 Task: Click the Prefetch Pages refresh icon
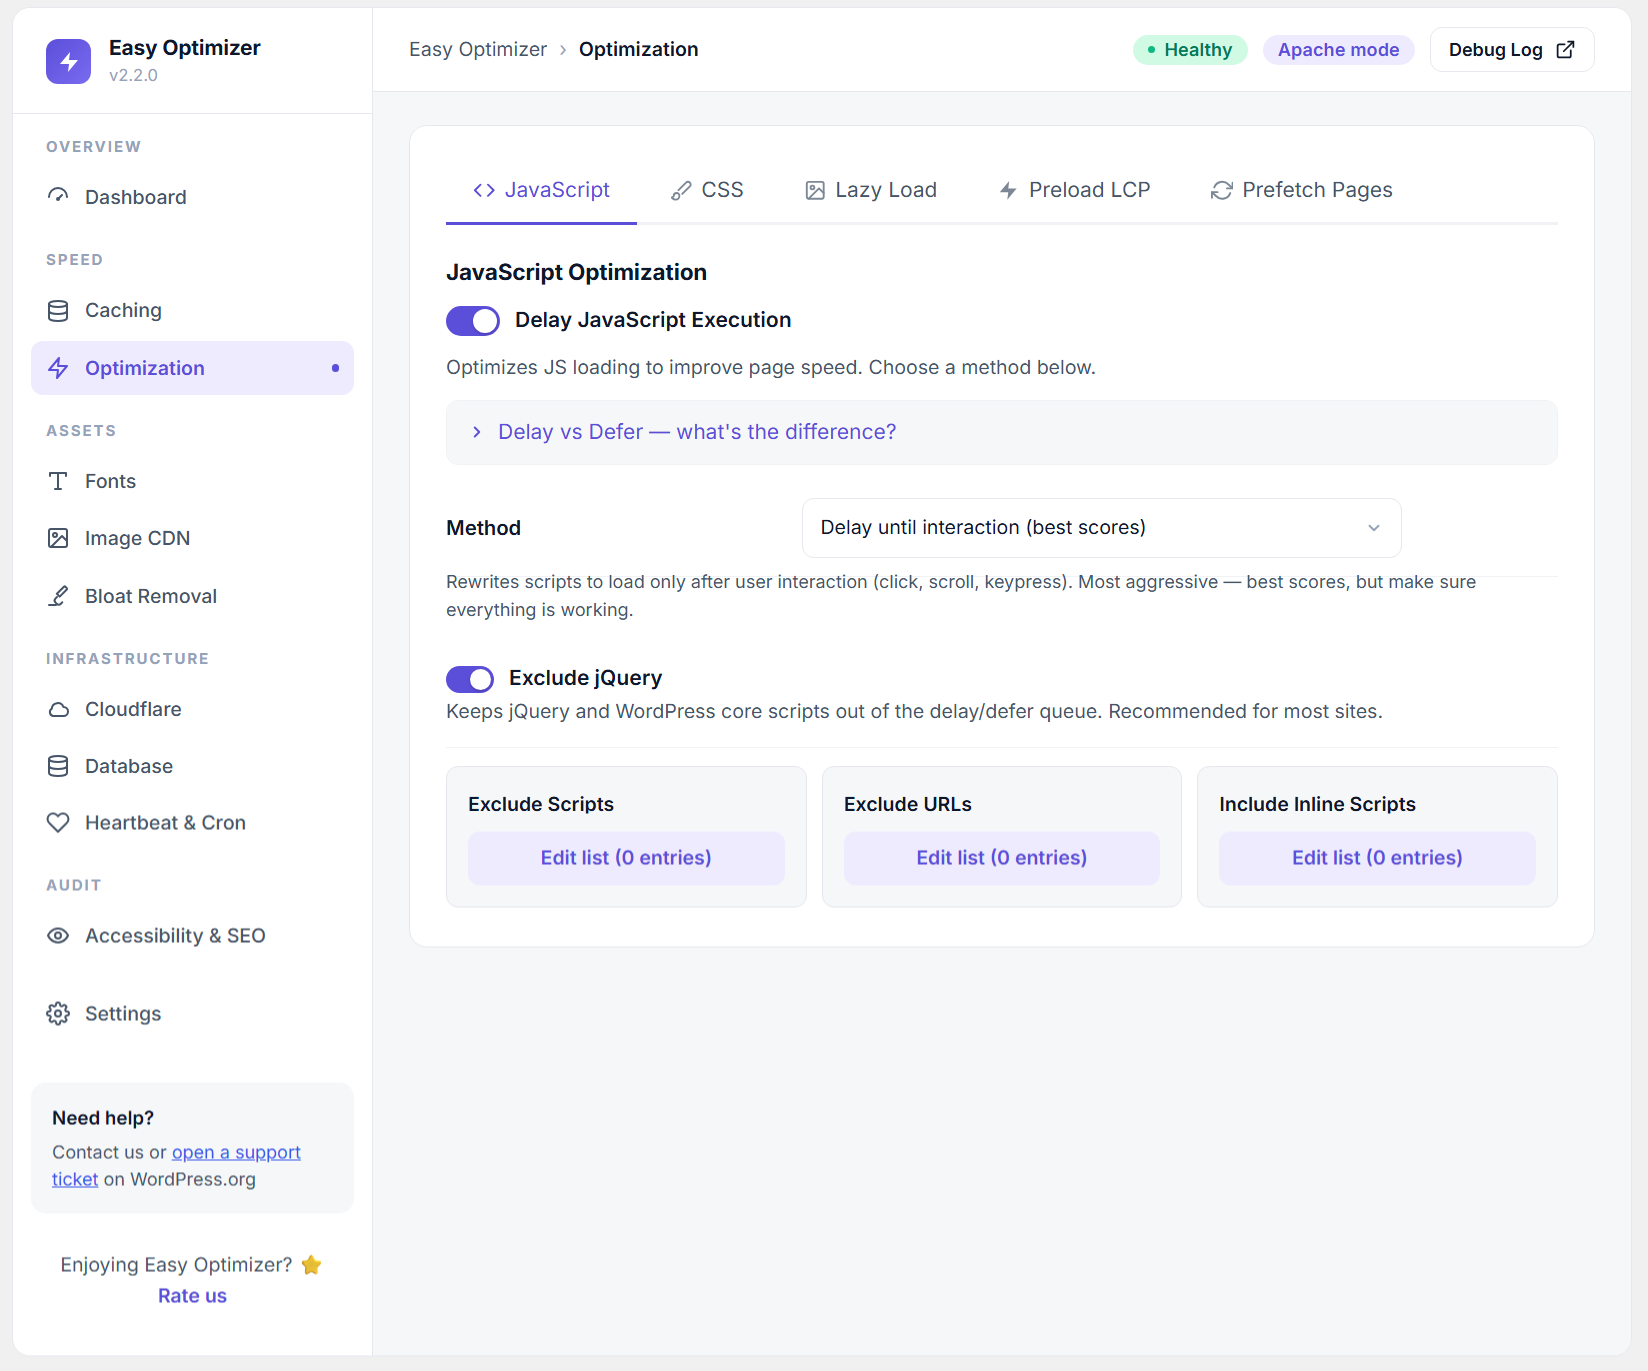pyautogui.click(x=1221, y=190)
